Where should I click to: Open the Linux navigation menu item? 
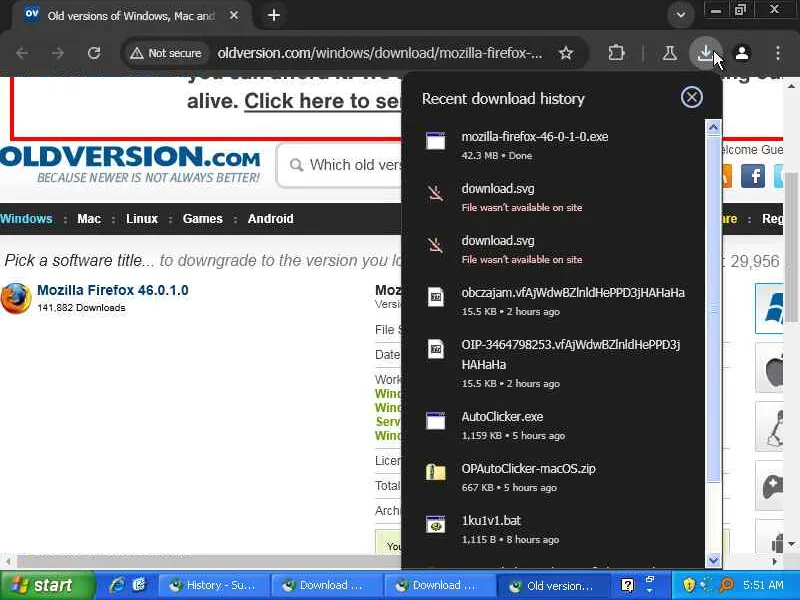pyautogui.click(x=142, y=219)
